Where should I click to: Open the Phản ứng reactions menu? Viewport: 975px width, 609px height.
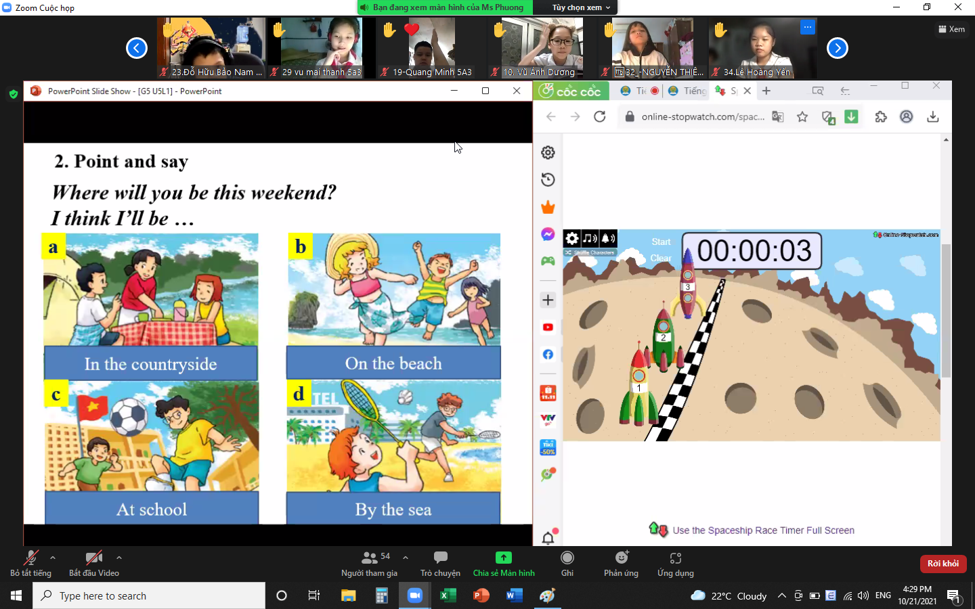click(x=621, y=562)
